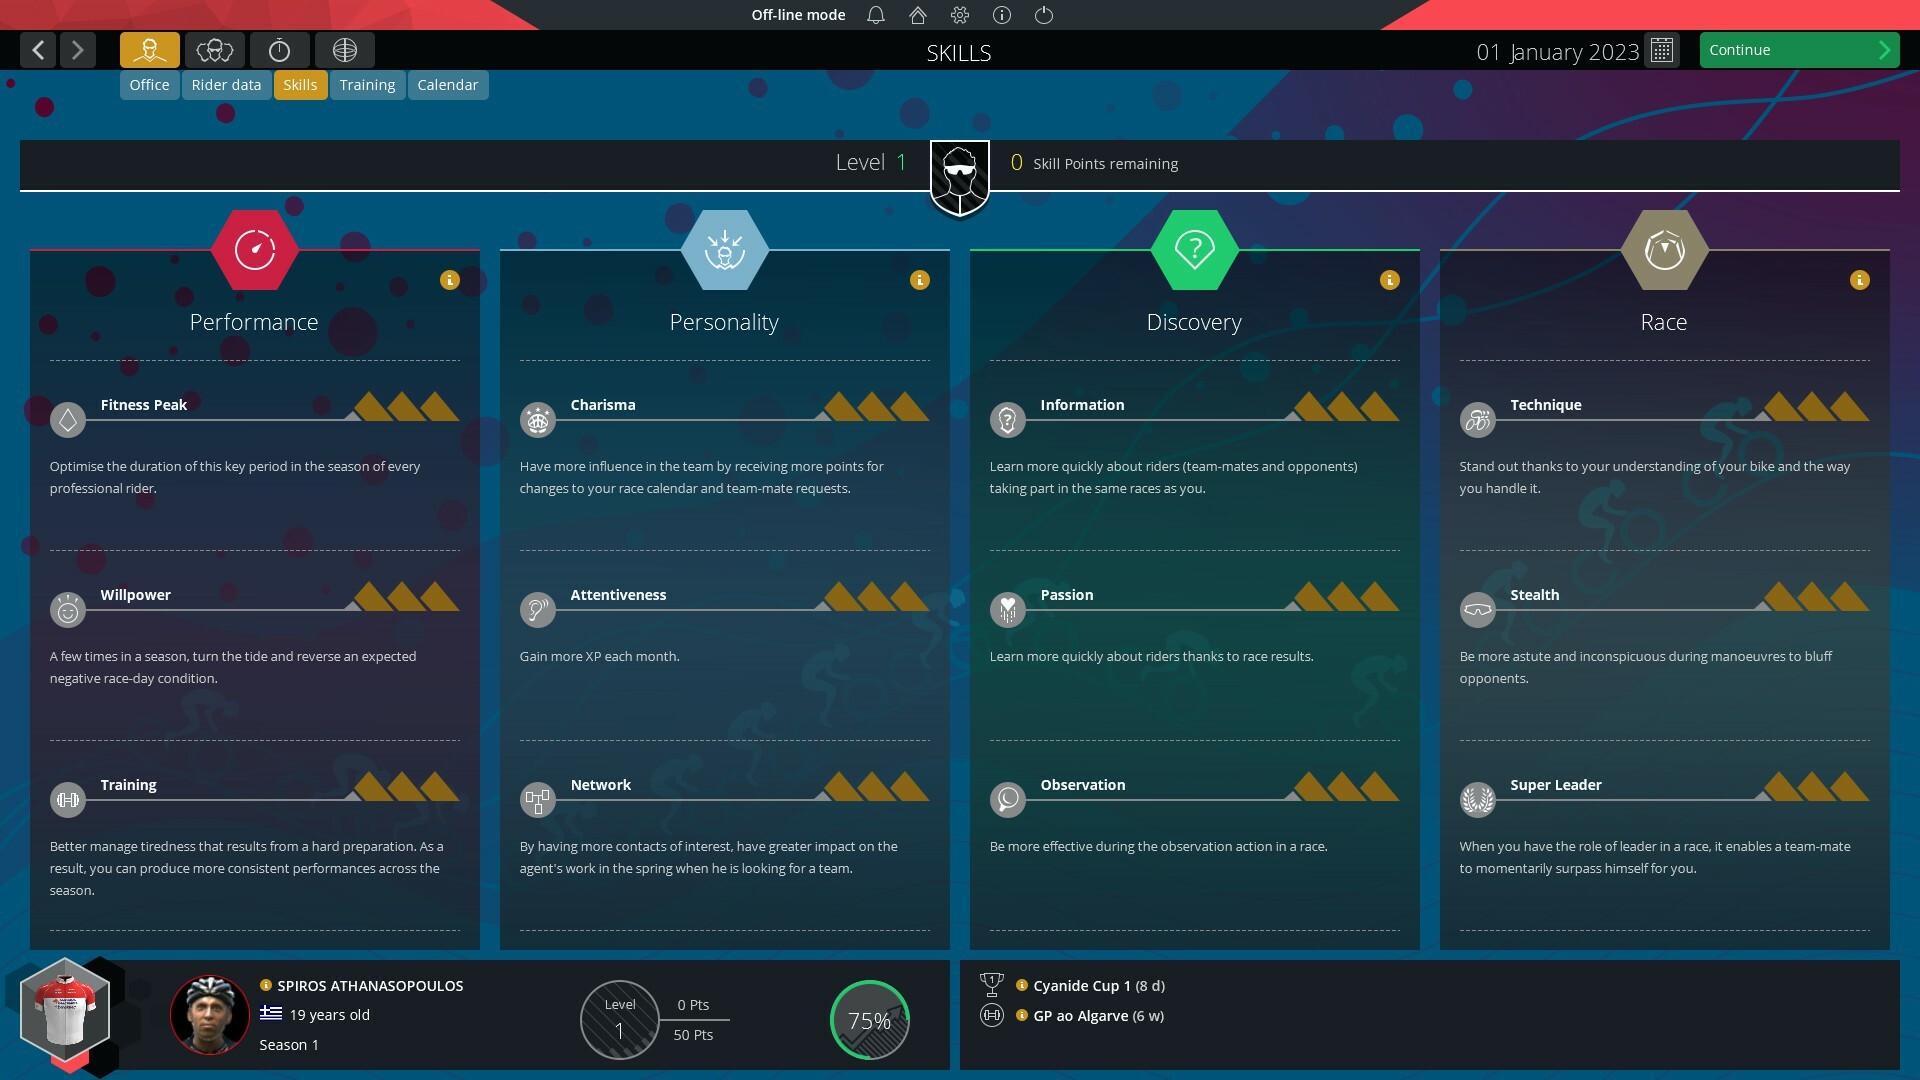Switch to the Rider data tab
The image size is (1920, 1080).
(225, 84)
